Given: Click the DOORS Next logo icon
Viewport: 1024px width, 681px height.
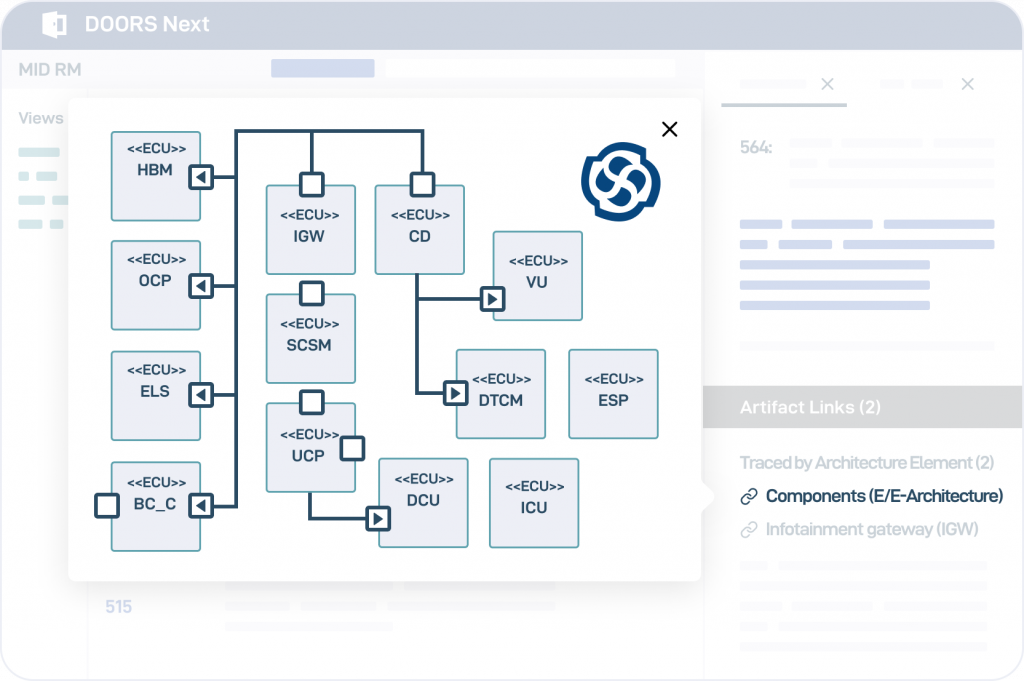Looking at the screenshot, I should click(x=54, y=24).
